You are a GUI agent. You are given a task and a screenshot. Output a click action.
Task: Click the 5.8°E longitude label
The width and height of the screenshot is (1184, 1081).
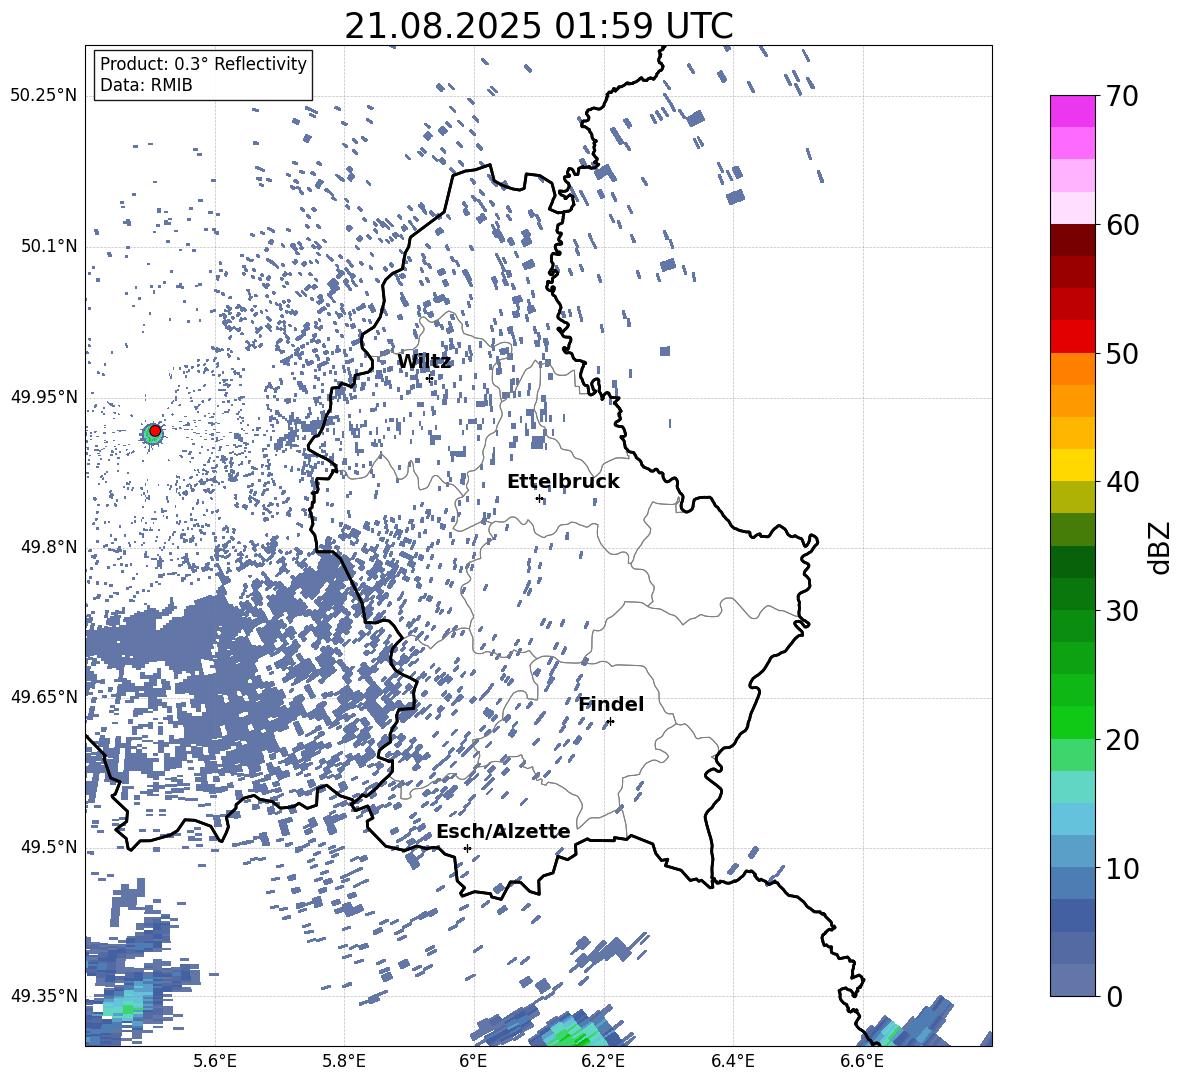(344, 1061)
